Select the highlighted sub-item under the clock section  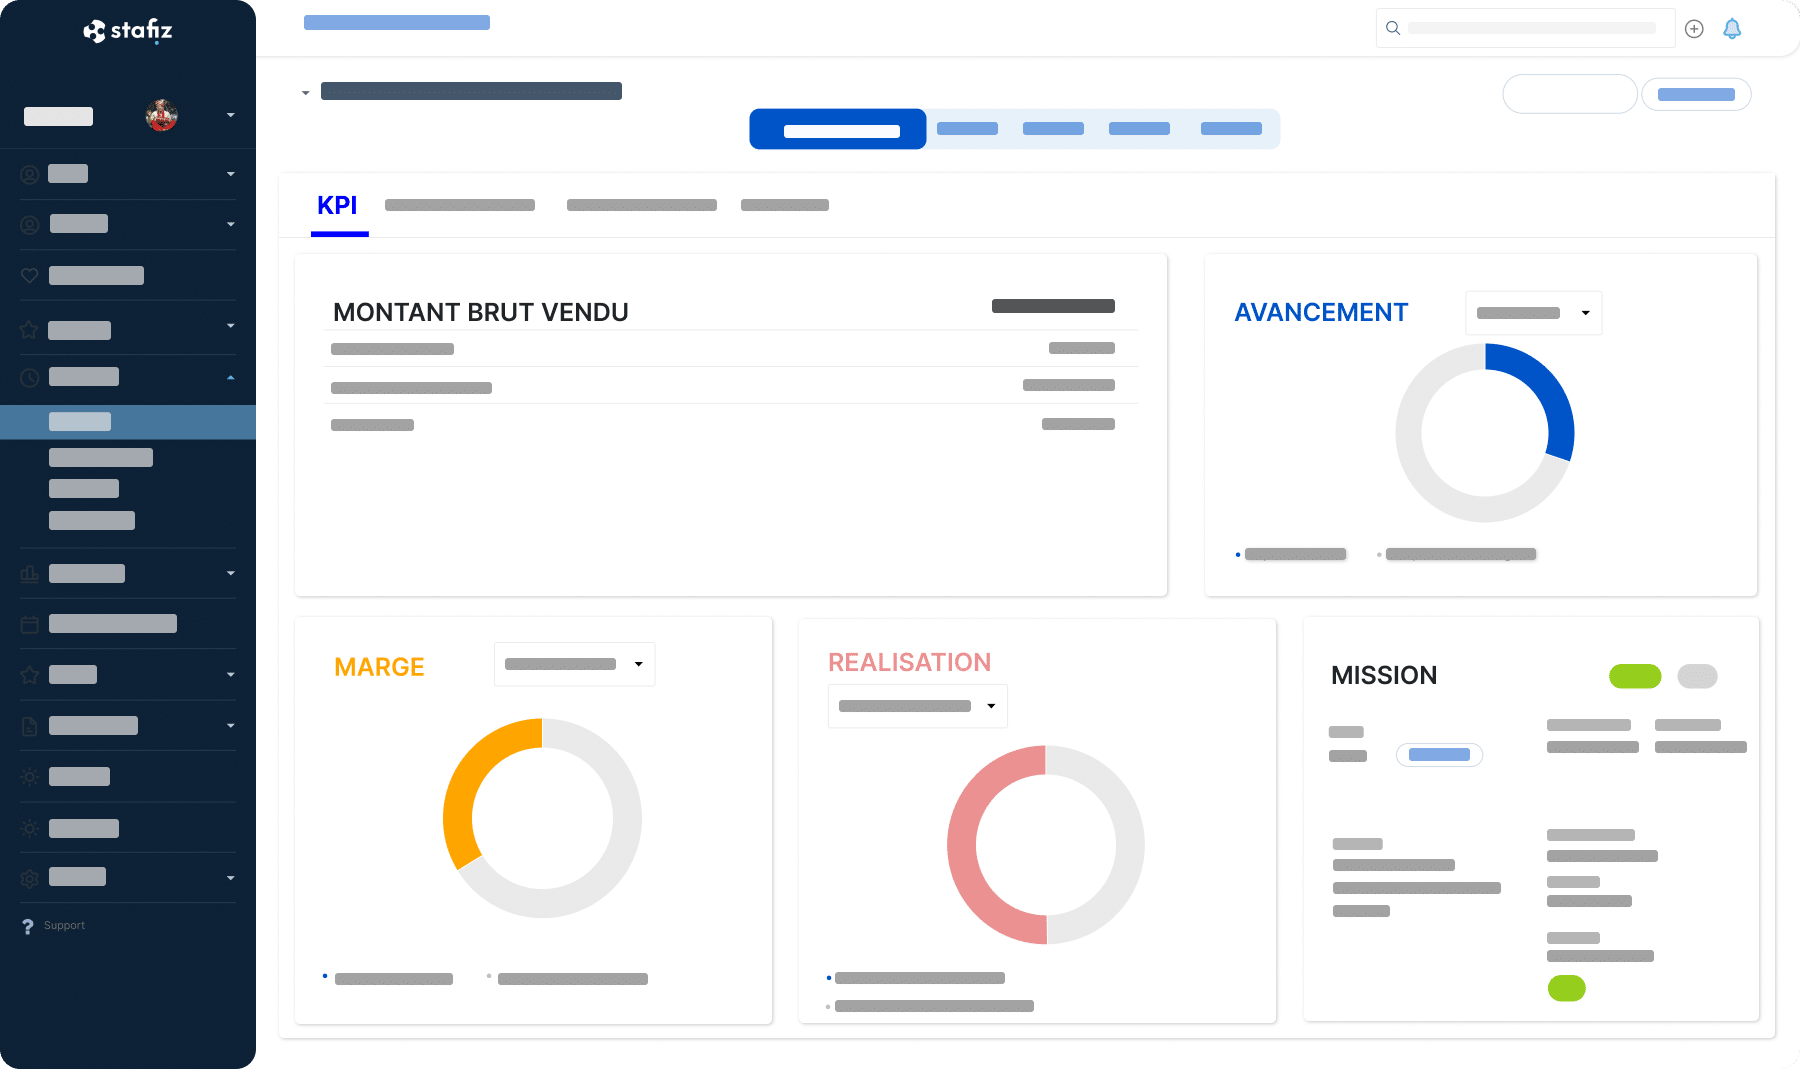128,422
